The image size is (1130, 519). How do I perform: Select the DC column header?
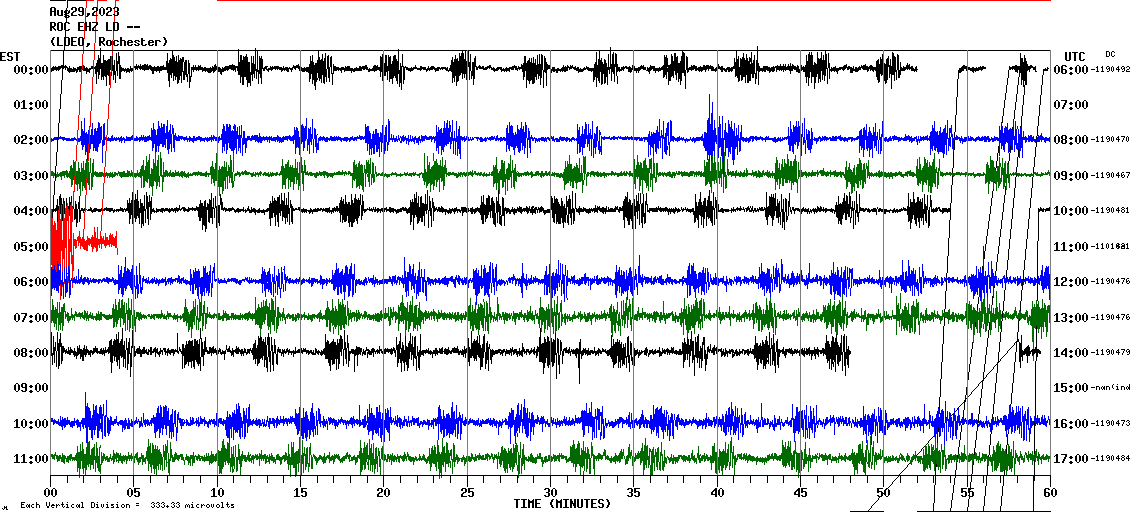(x=1110, y=54)
